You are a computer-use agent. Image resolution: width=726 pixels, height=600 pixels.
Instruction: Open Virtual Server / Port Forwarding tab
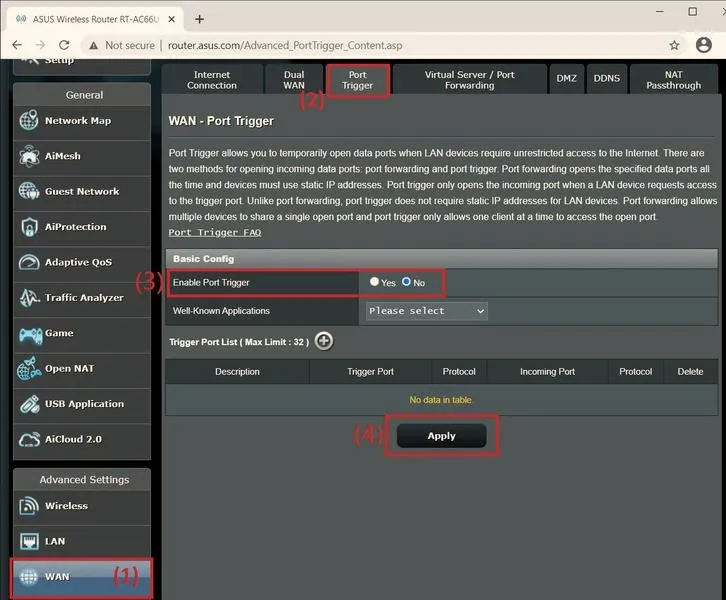click(x=469, y=80)
